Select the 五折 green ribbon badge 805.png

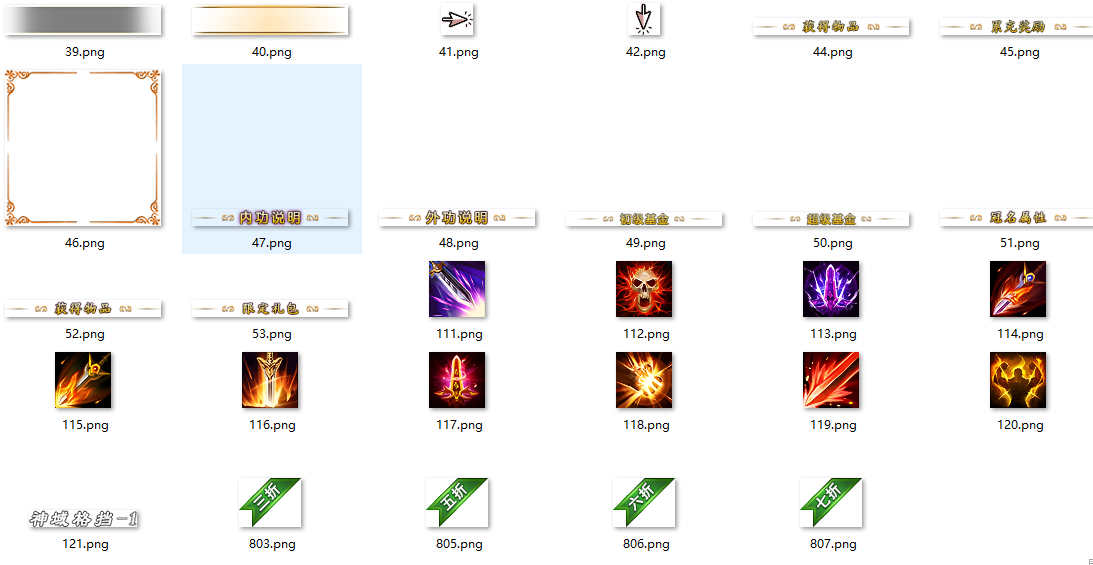click(457, 502)
